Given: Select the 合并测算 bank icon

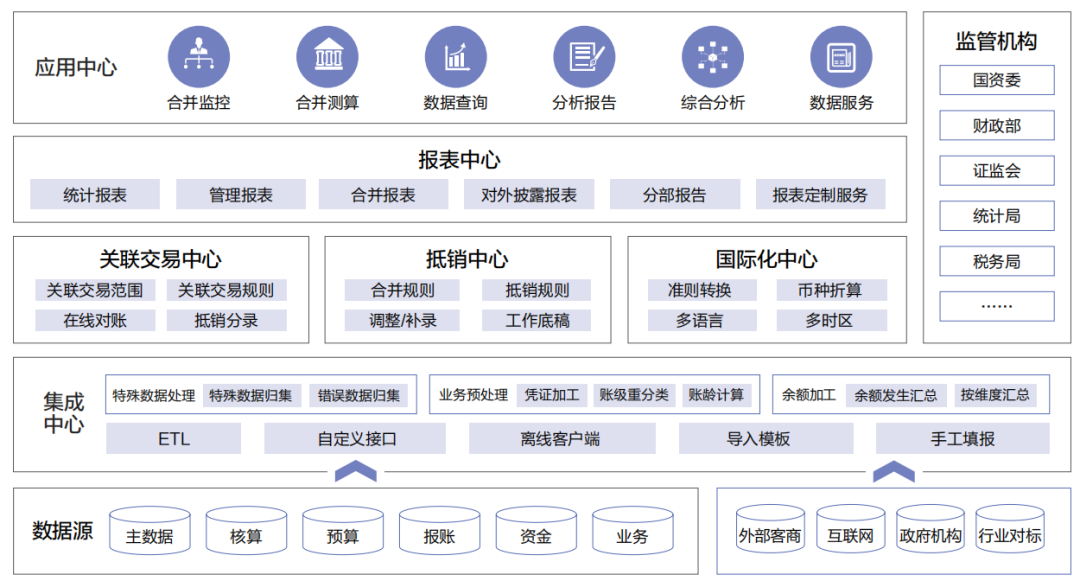Looking at the screenshot, I should point(327,56).
